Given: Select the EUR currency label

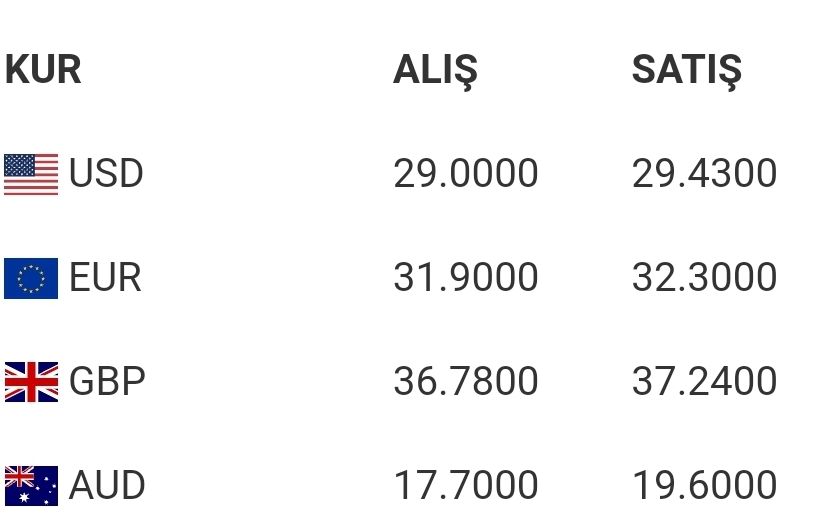Looking at the screenshot, I should coord(105,278).
